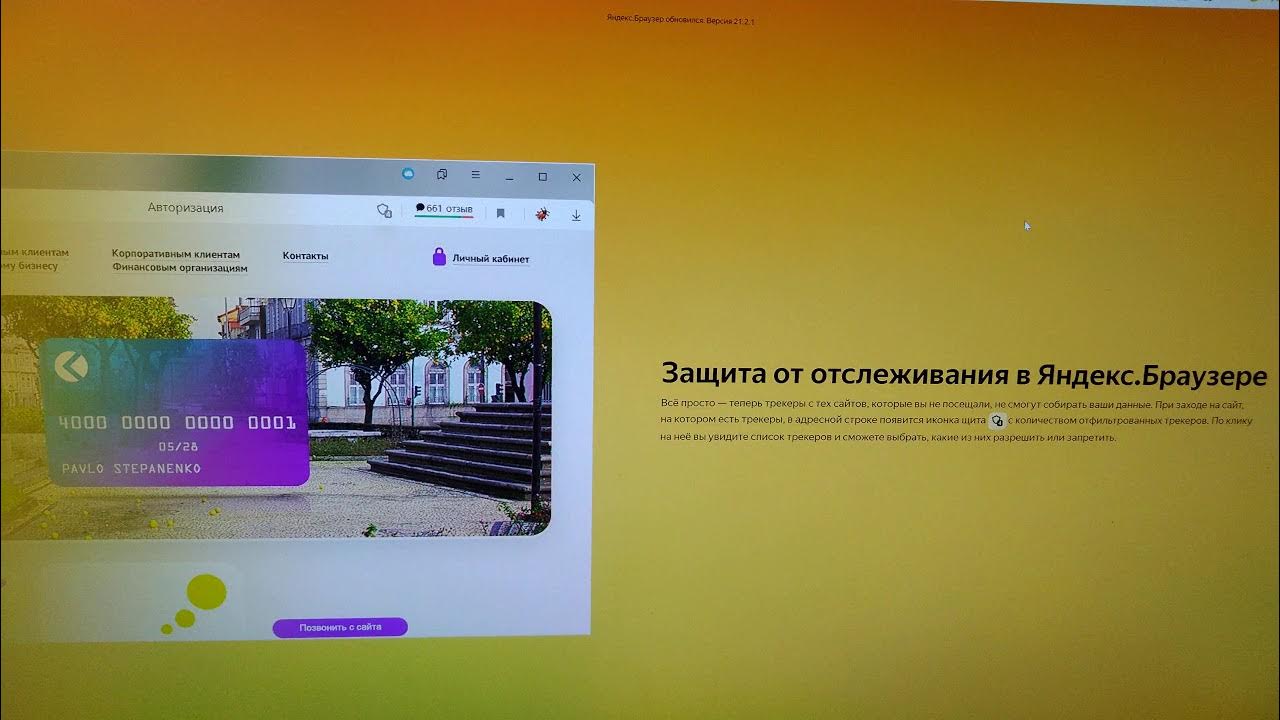Screen dimensions: 1280x720
Task: Click the blue cloud profile icon
Action: click(408, 174)
